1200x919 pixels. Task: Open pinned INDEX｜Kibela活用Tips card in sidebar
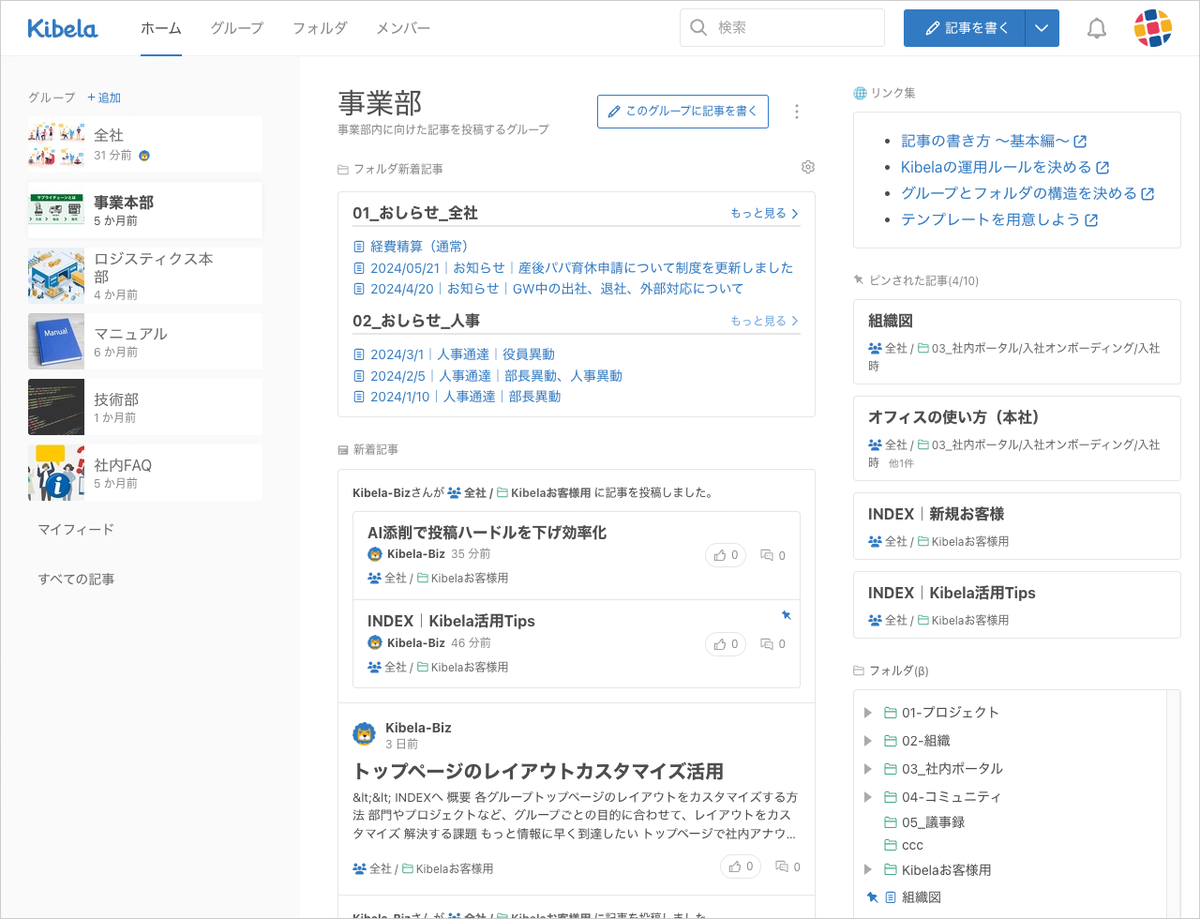click(1017, 605)
